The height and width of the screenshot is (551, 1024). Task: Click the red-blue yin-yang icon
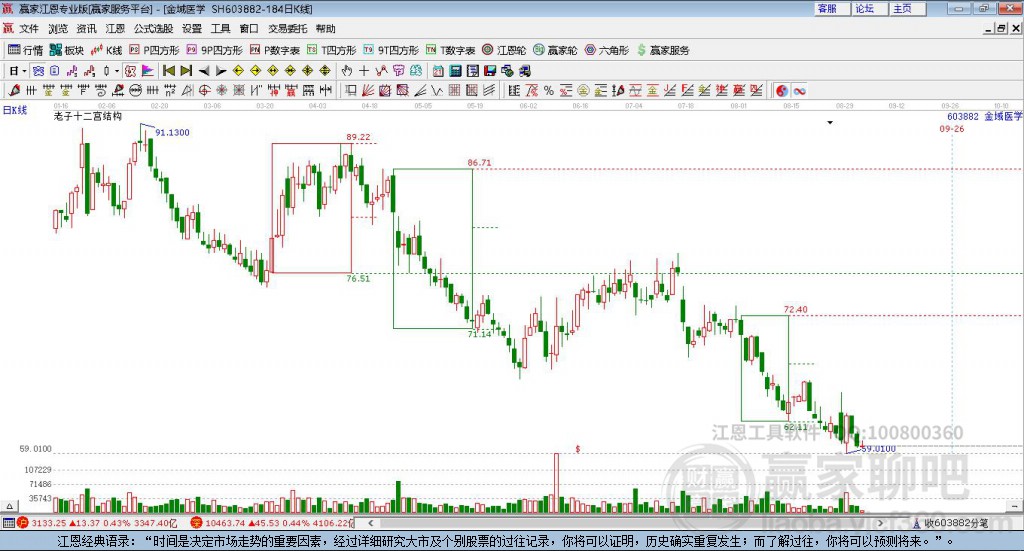782,90
